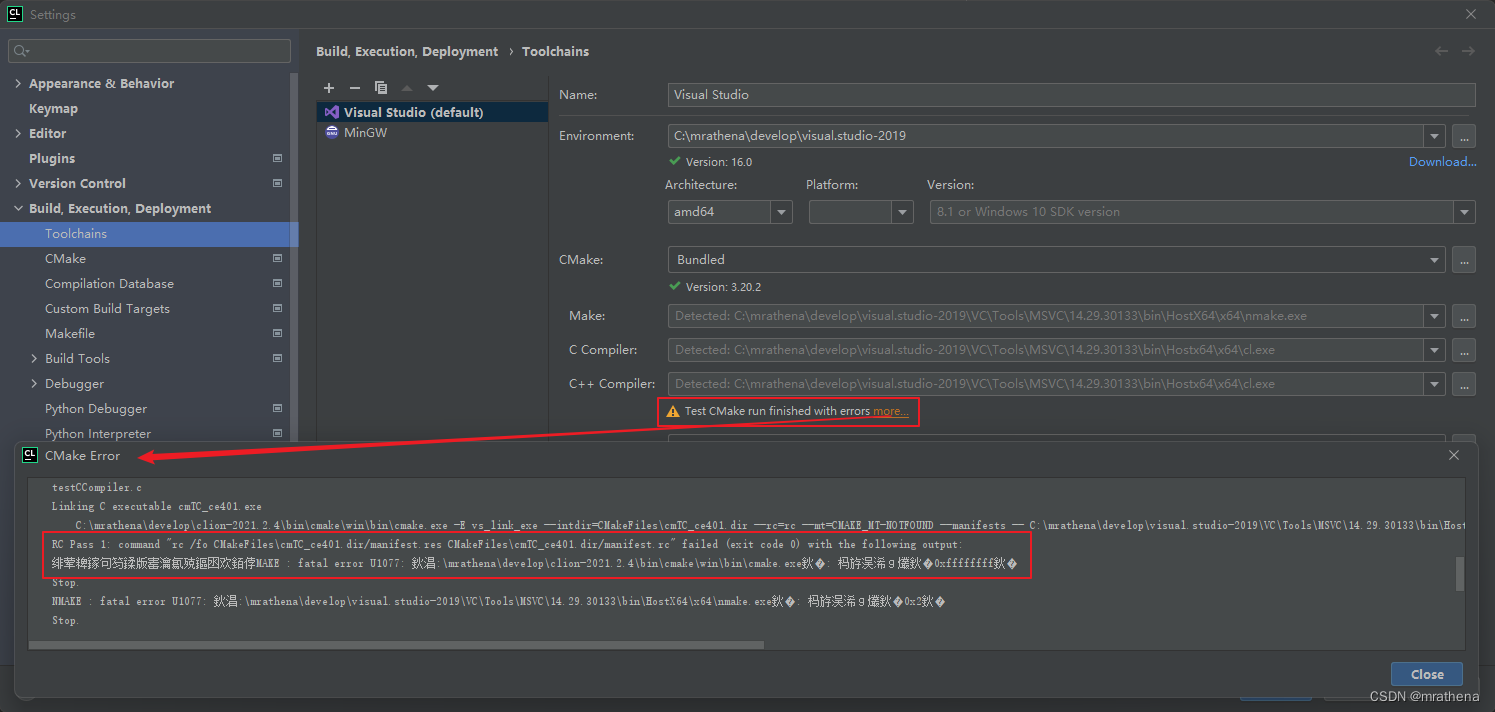1495x712 pixels.
Task: Expand the Build Tools node
Action: (34, 358)
